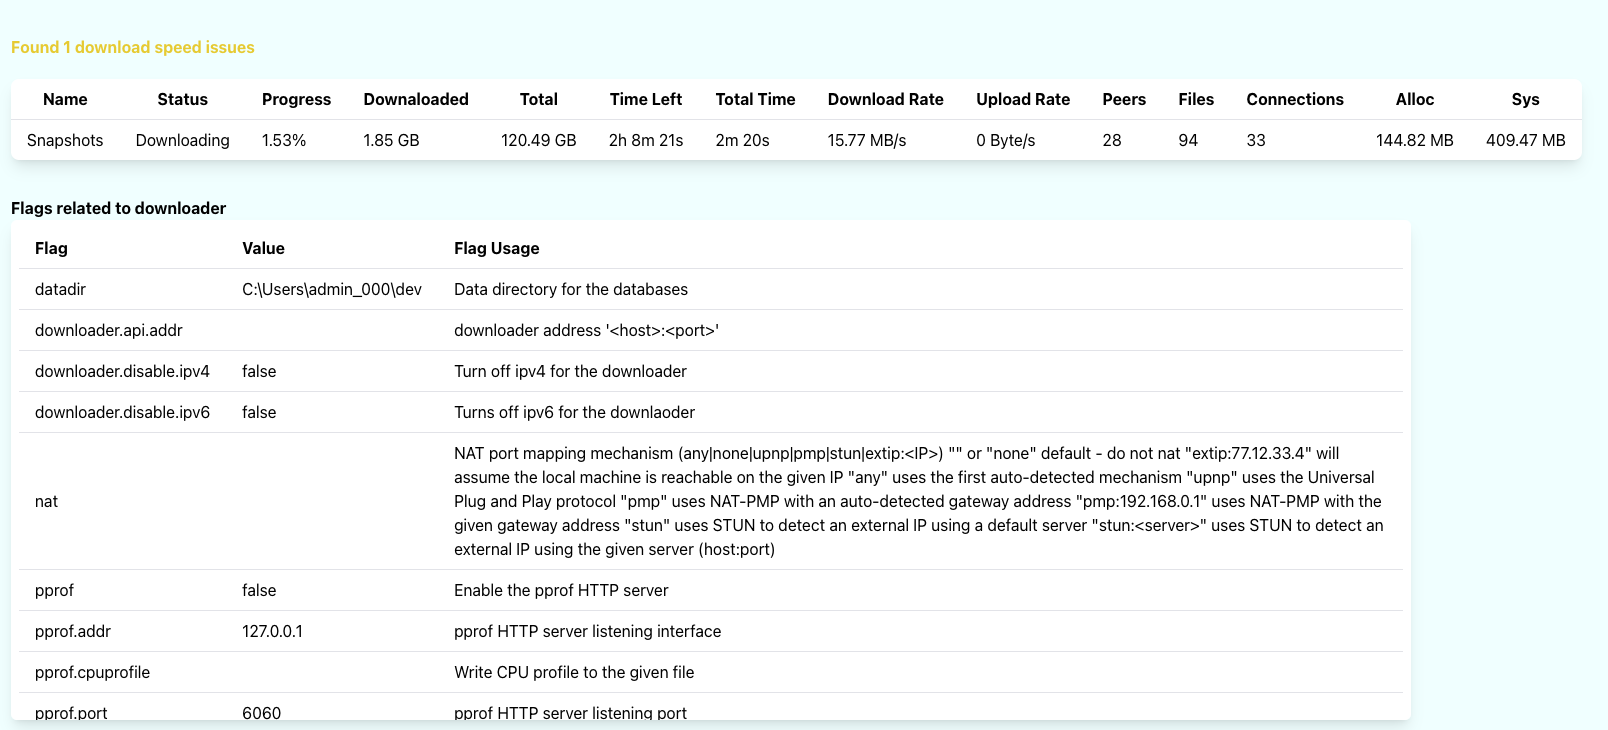Click the Total column header
The height and width of the screenshot is (730, 1608).
pyautogui.click(x=539, y=99)
